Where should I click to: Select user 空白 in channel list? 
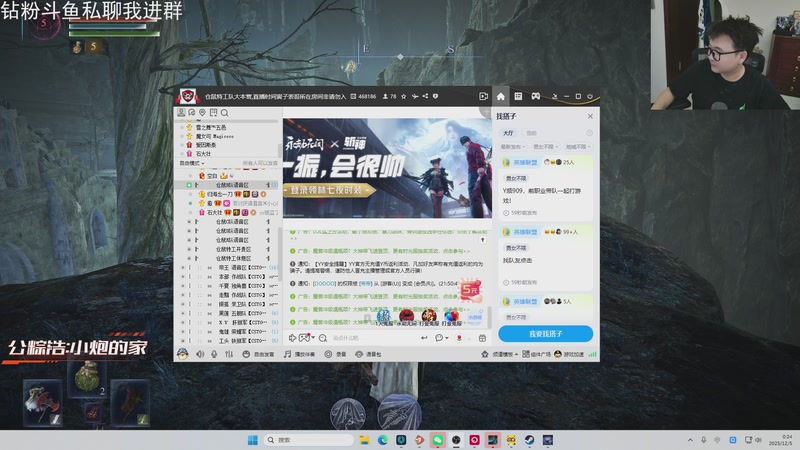pos(212,176)
